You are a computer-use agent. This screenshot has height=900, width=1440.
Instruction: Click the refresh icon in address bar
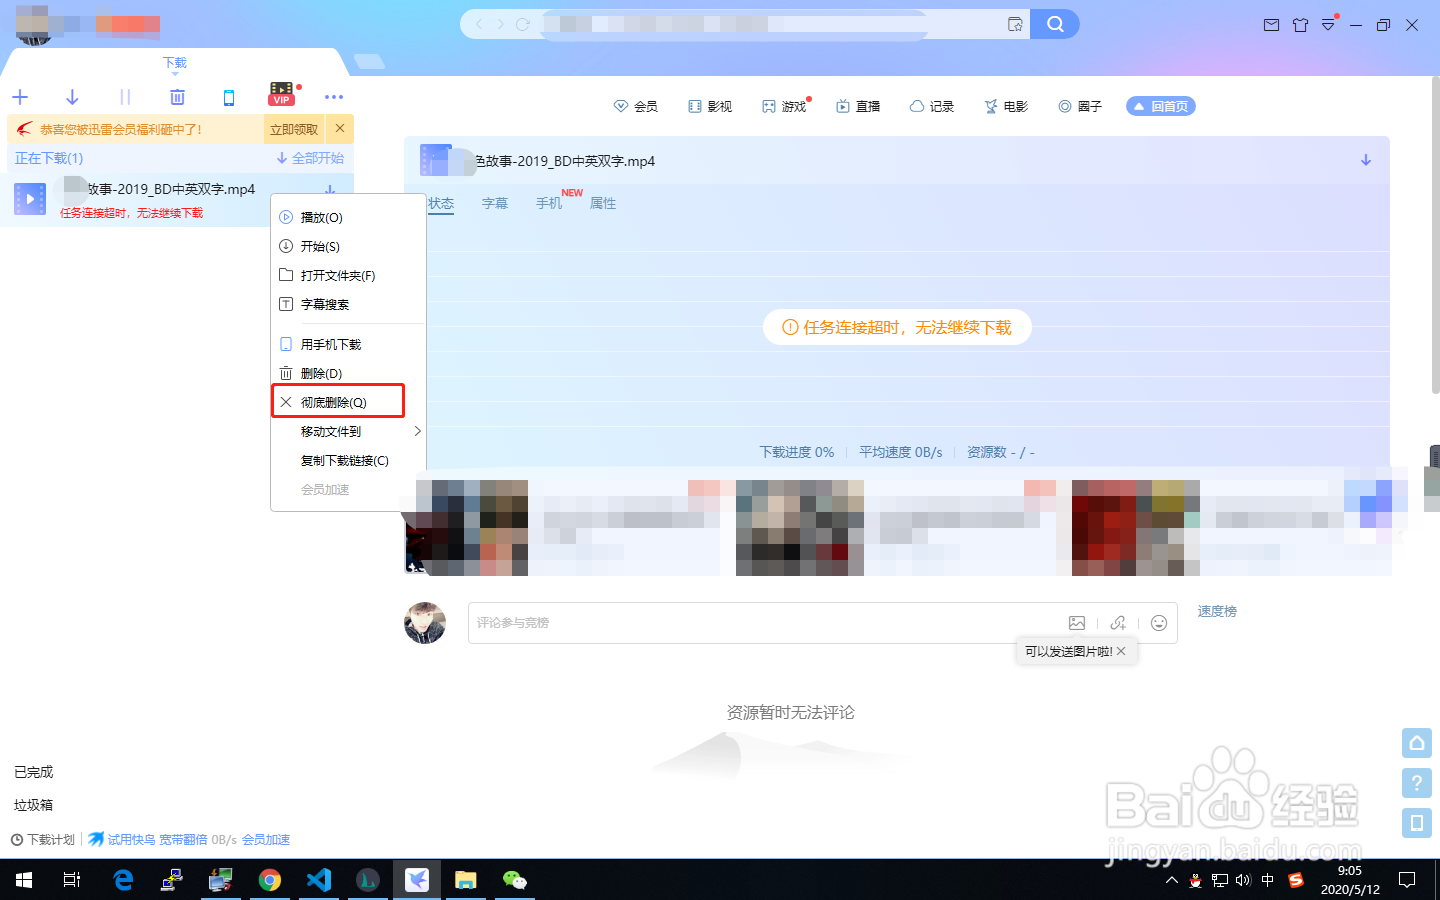(x=522, y=24)
